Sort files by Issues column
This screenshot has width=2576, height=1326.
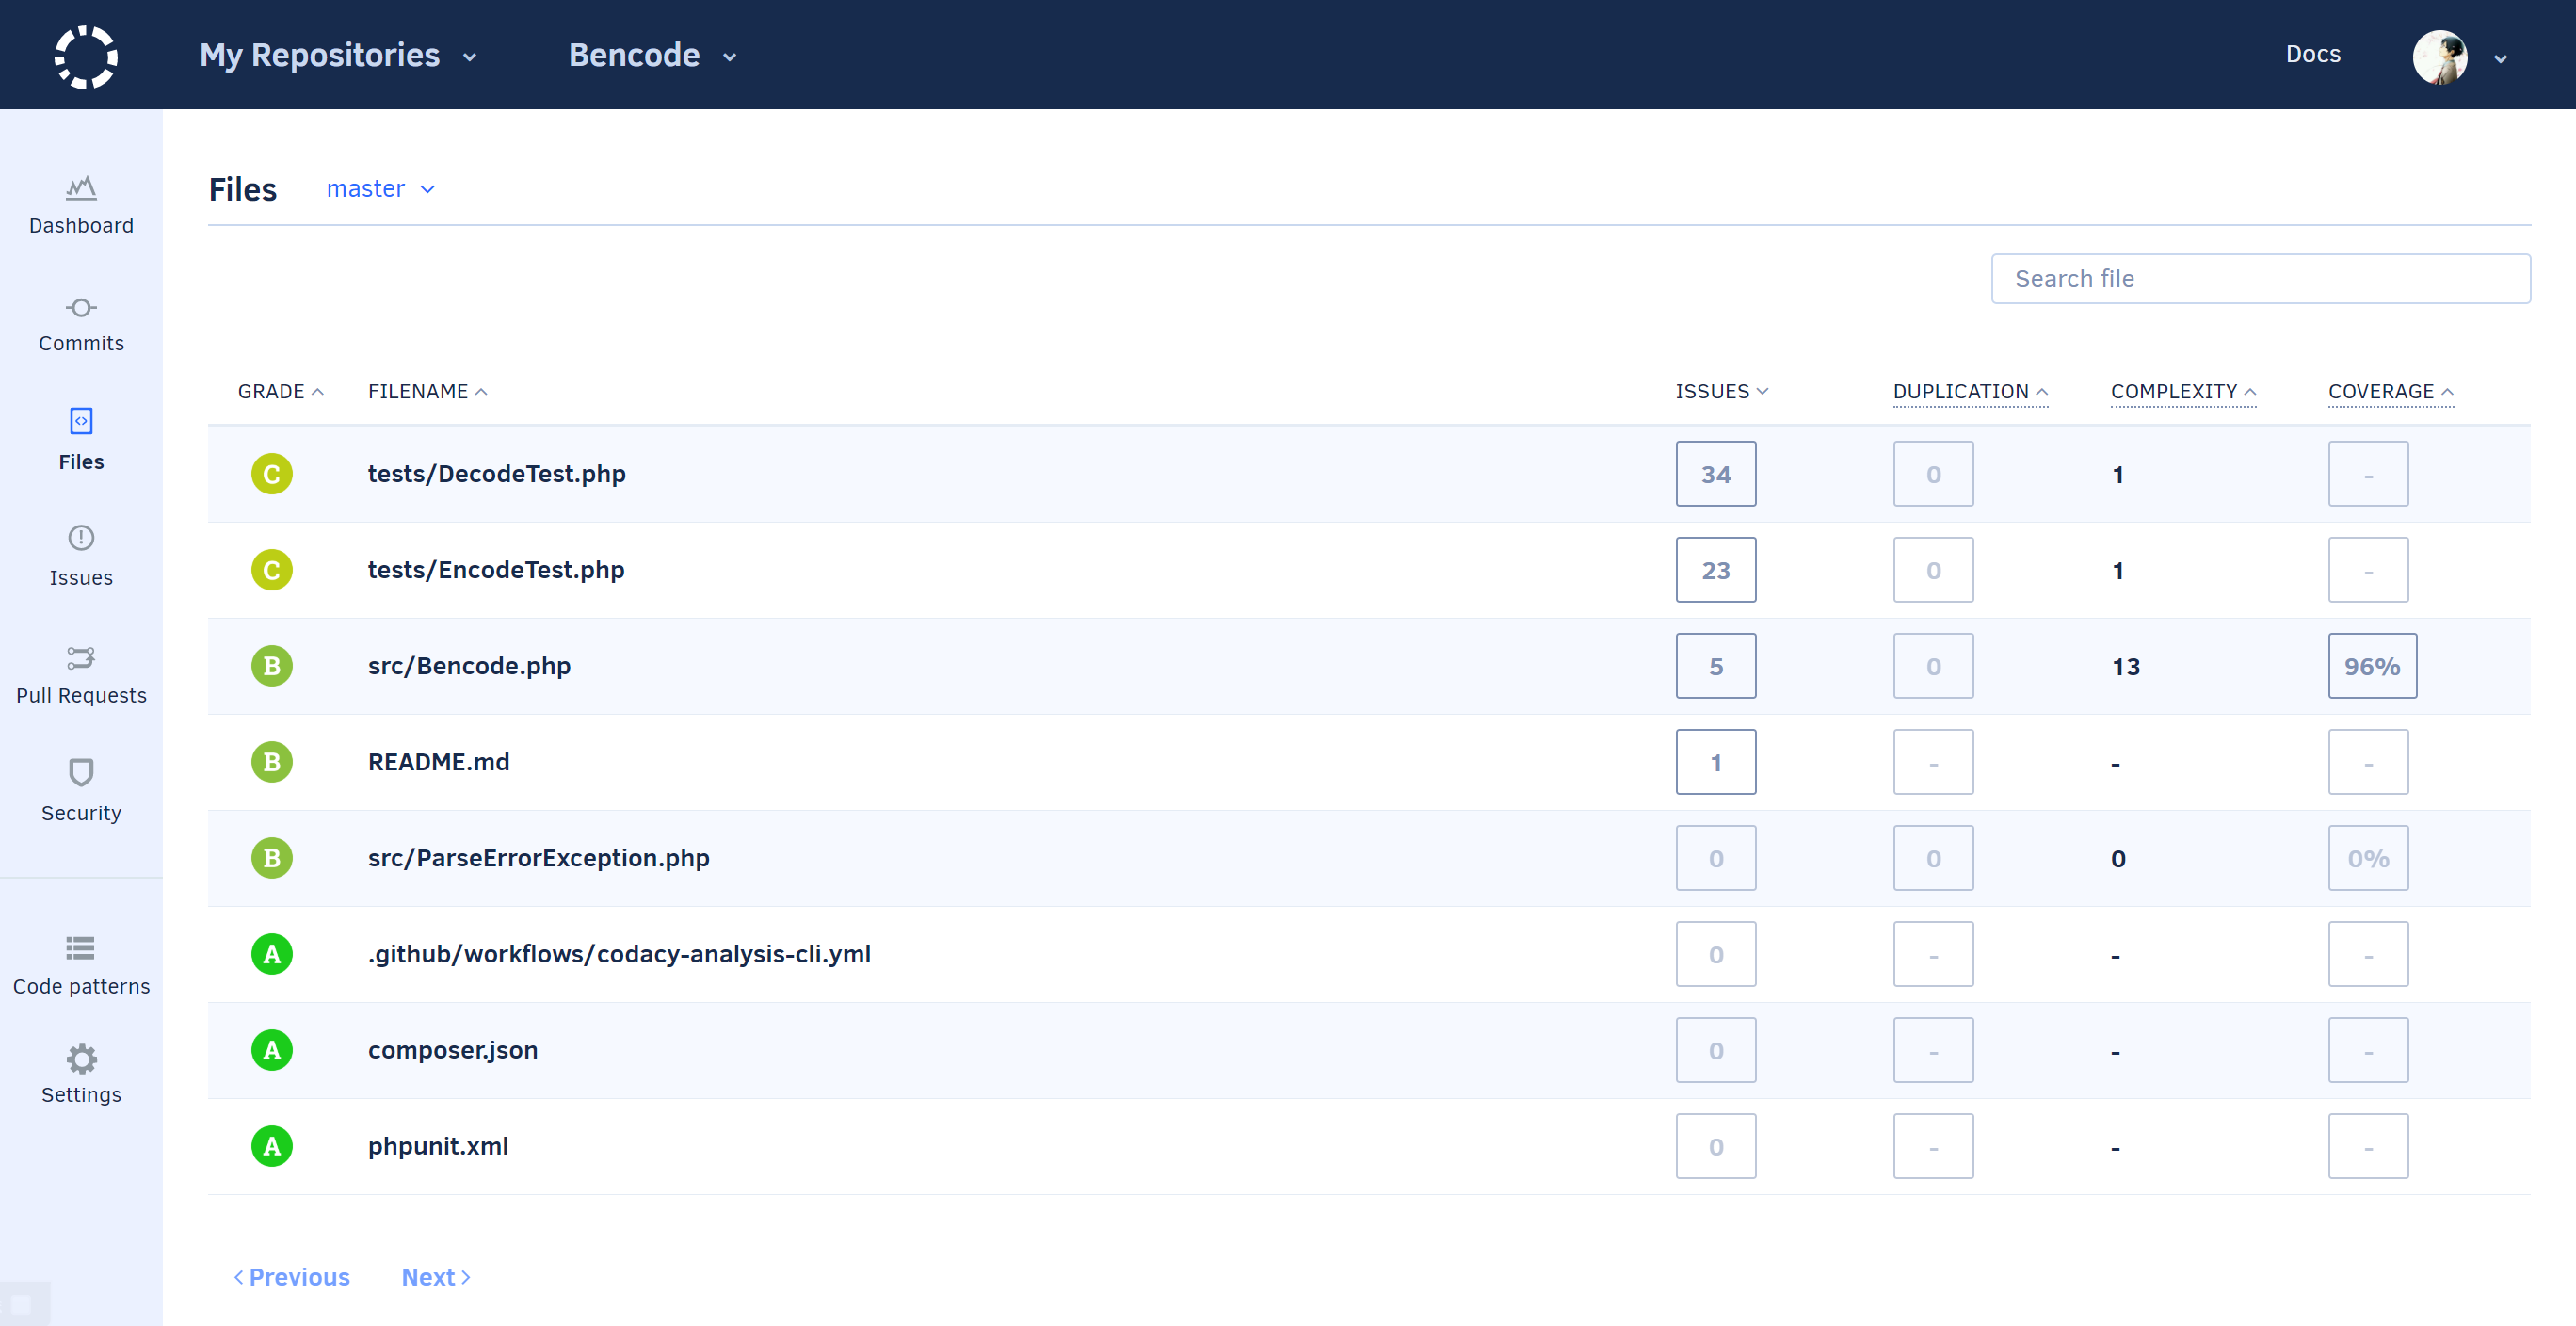click(1722, 391)
